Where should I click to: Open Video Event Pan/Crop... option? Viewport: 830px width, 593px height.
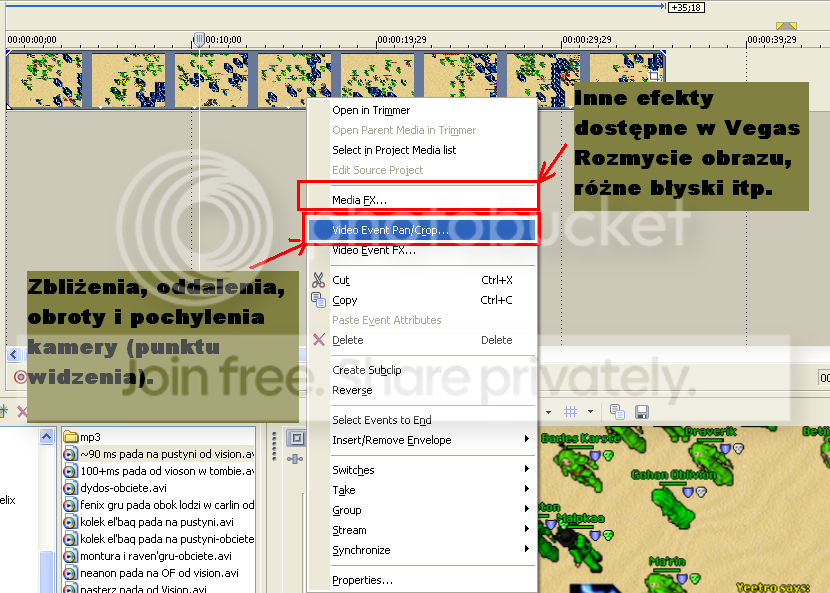coord(422,230)
